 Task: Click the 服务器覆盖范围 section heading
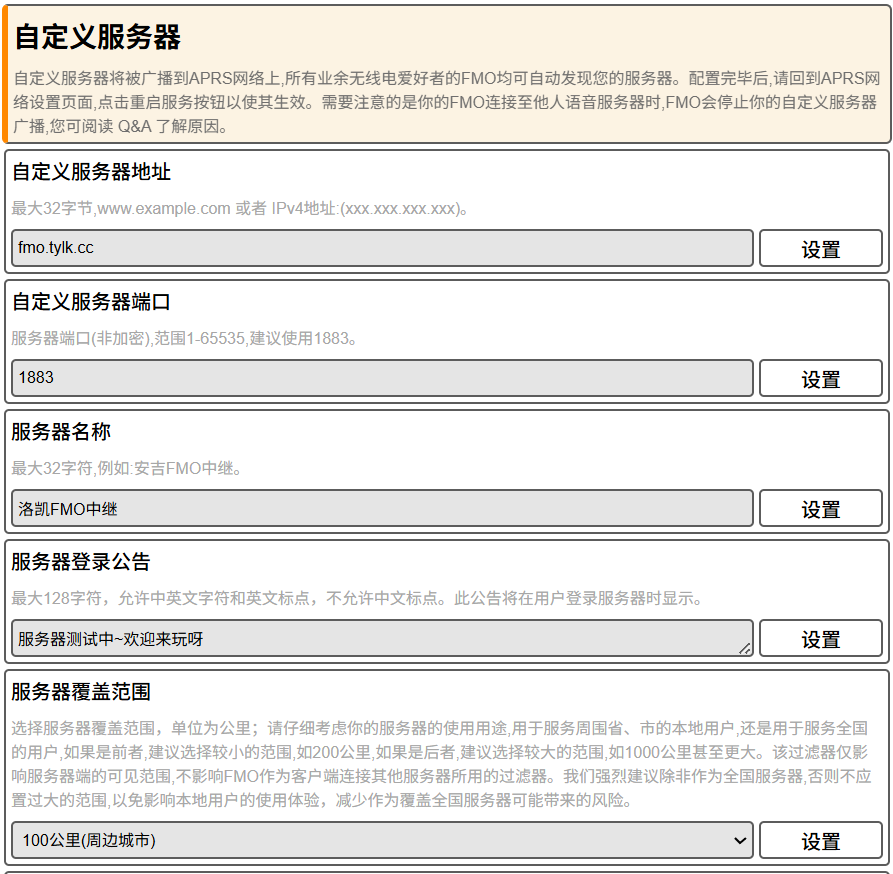click(81, 692)
